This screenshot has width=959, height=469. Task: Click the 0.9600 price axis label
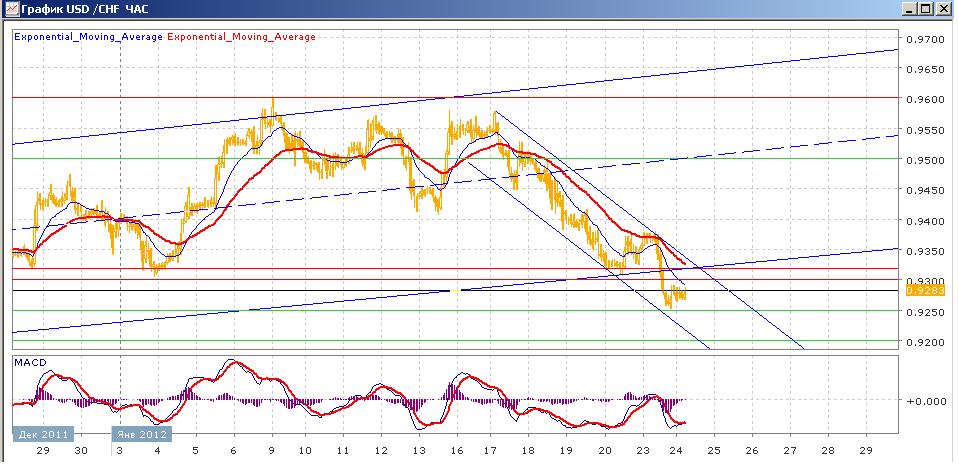click(925, 100)
